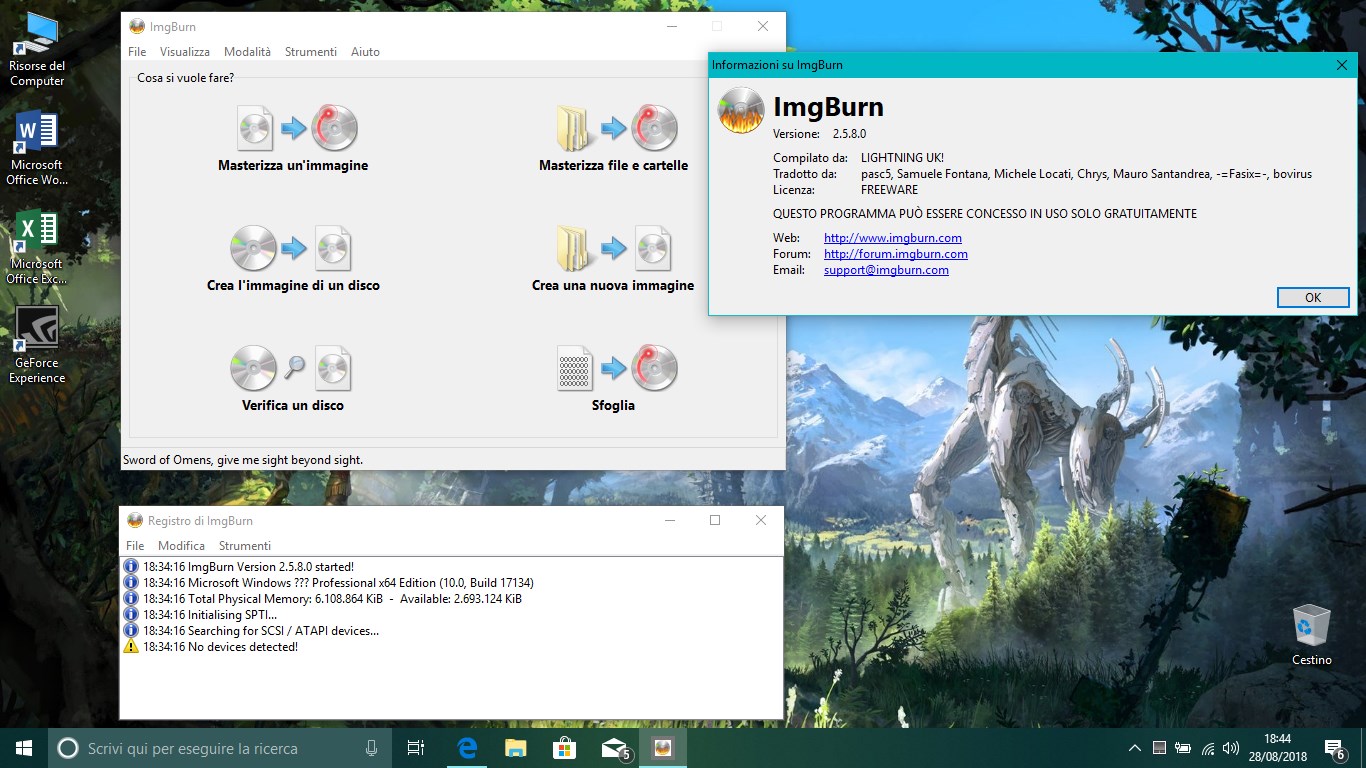
Task: Open the Modalità menu
Action: tap(247, 52)
